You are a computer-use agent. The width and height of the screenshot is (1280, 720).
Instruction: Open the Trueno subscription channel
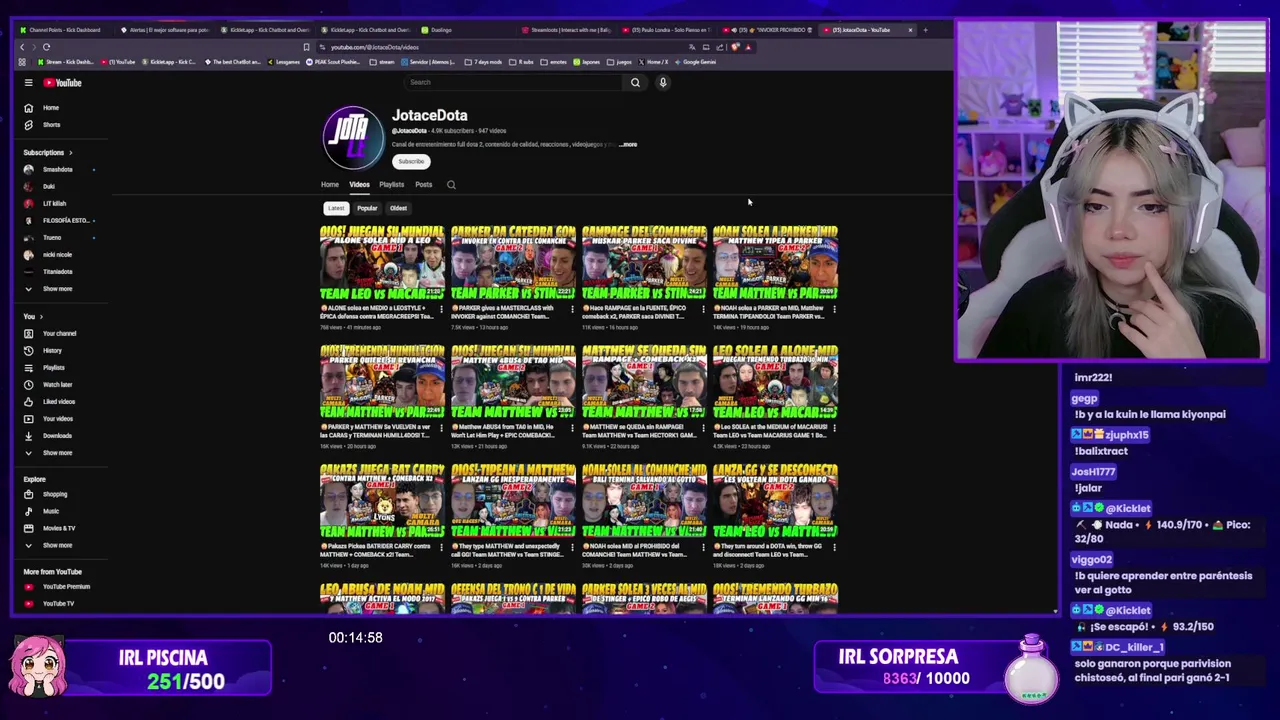coord(50,238)
